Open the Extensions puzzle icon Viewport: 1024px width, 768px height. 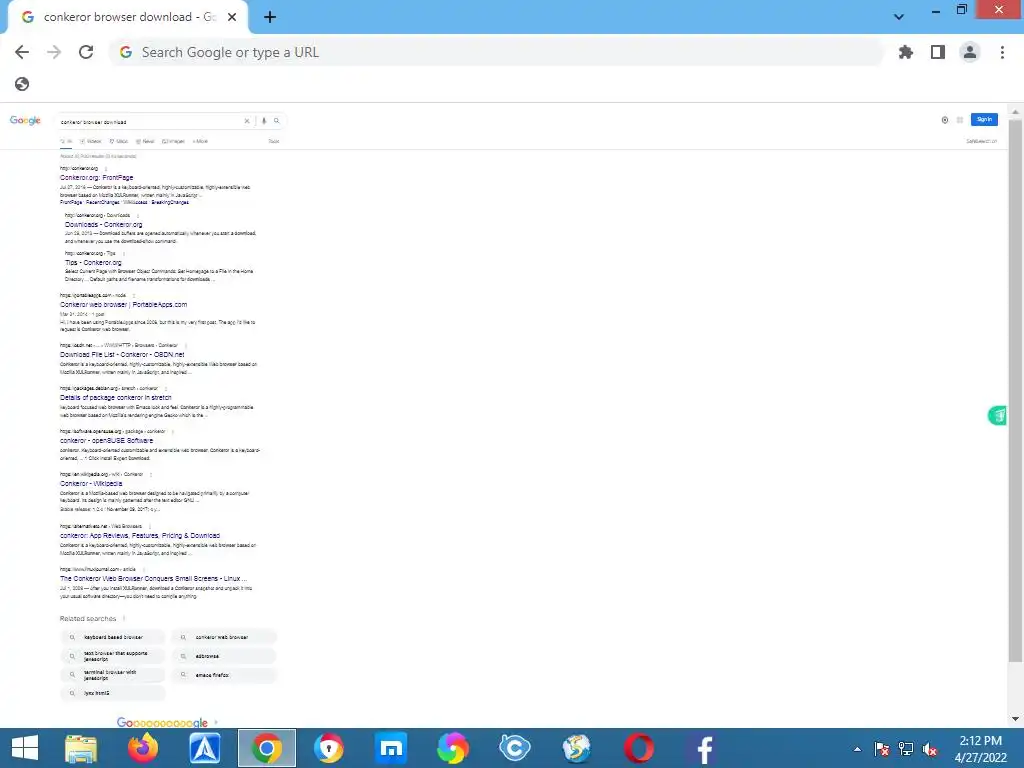(x=906, y=52)
